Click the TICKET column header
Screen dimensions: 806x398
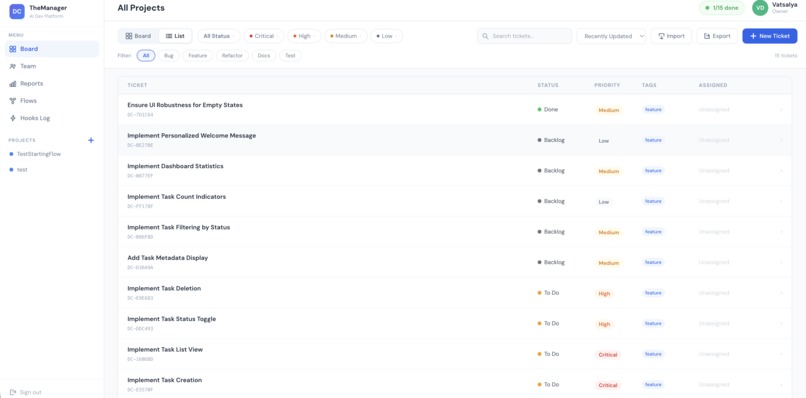[x=137, y=85]
